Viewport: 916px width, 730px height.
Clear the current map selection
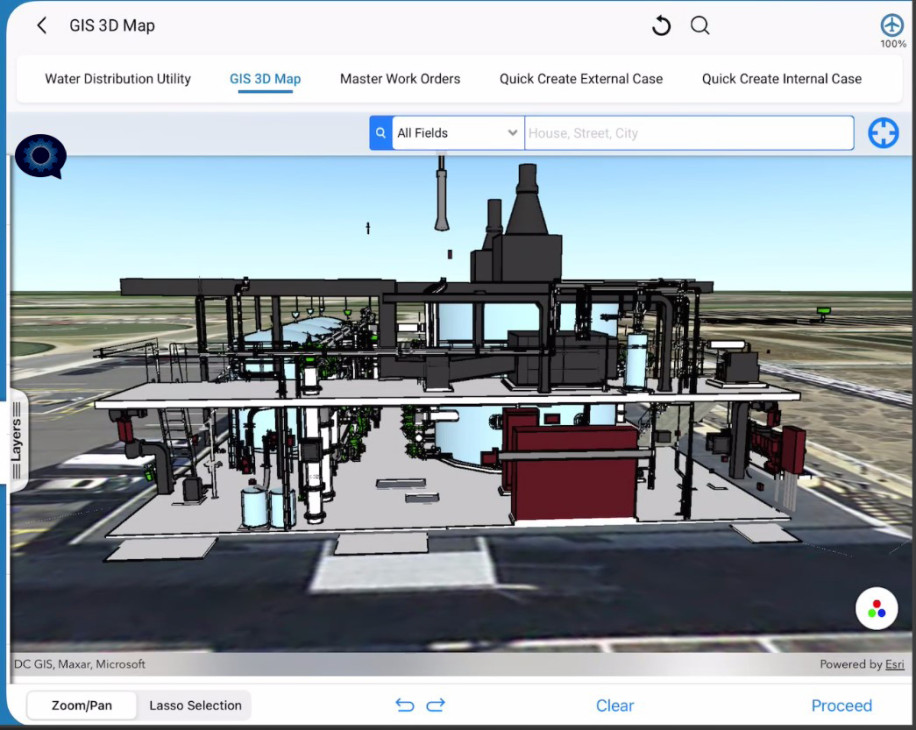click(x=614, y=705)
